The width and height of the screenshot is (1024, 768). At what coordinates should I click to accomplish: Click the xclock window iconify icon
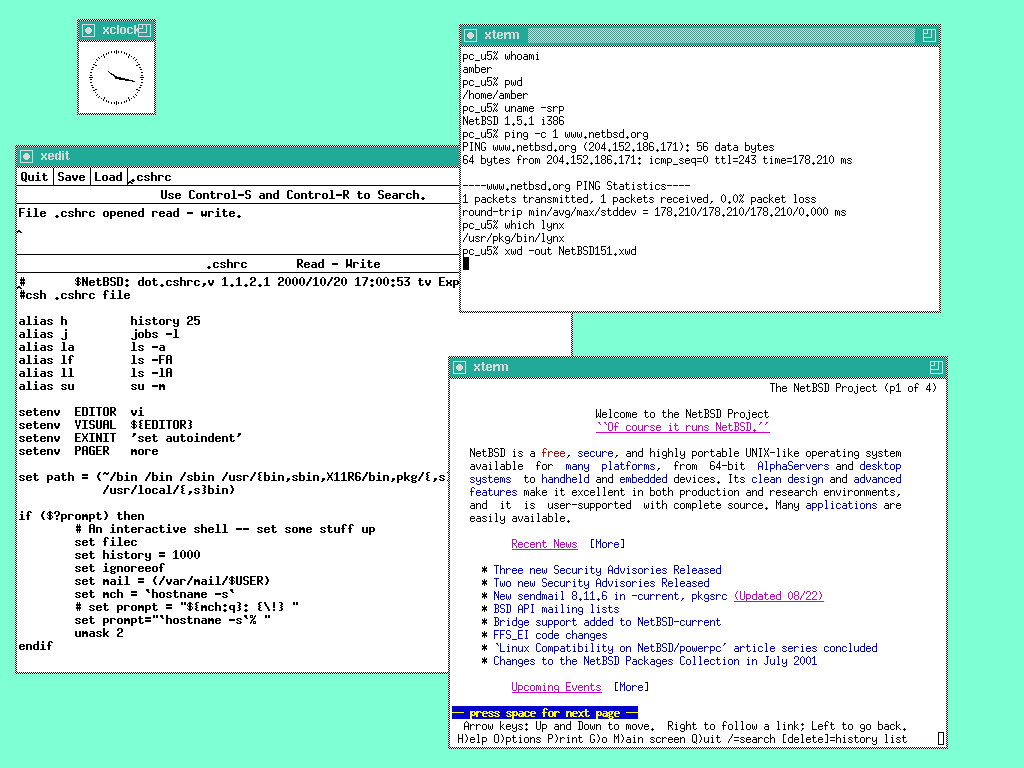88,30
